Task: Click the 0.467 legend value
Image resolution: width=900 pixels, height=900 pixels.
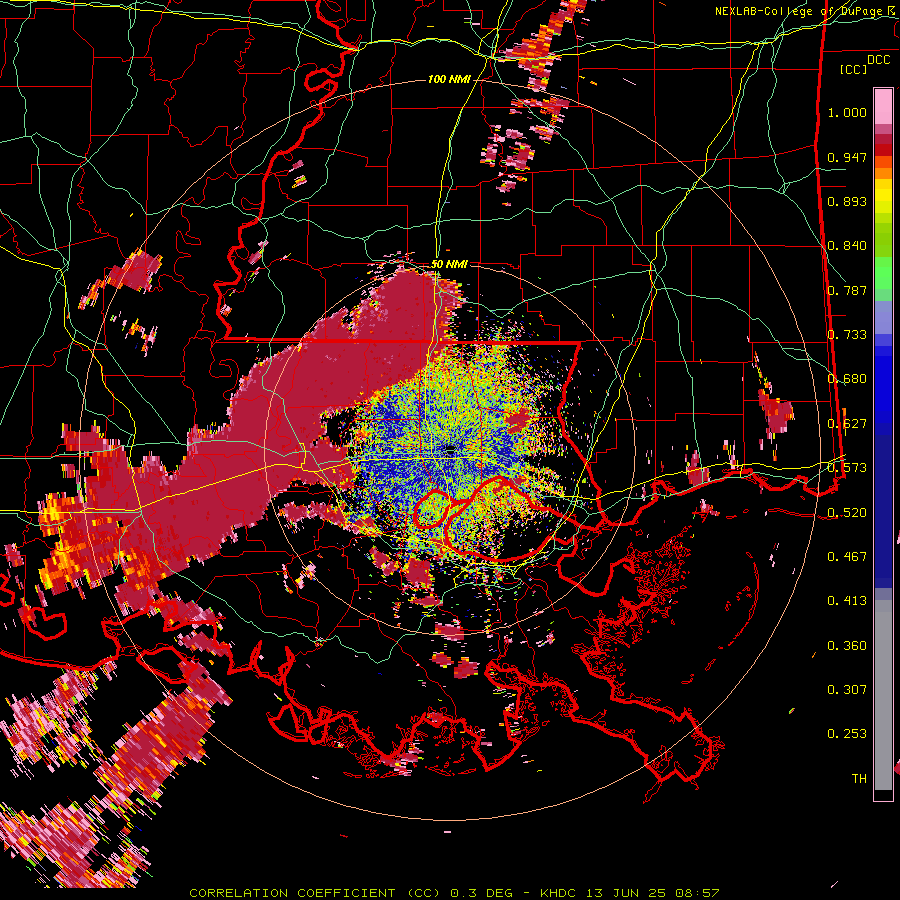Action: pyautogui.click(x=847, y=556)
